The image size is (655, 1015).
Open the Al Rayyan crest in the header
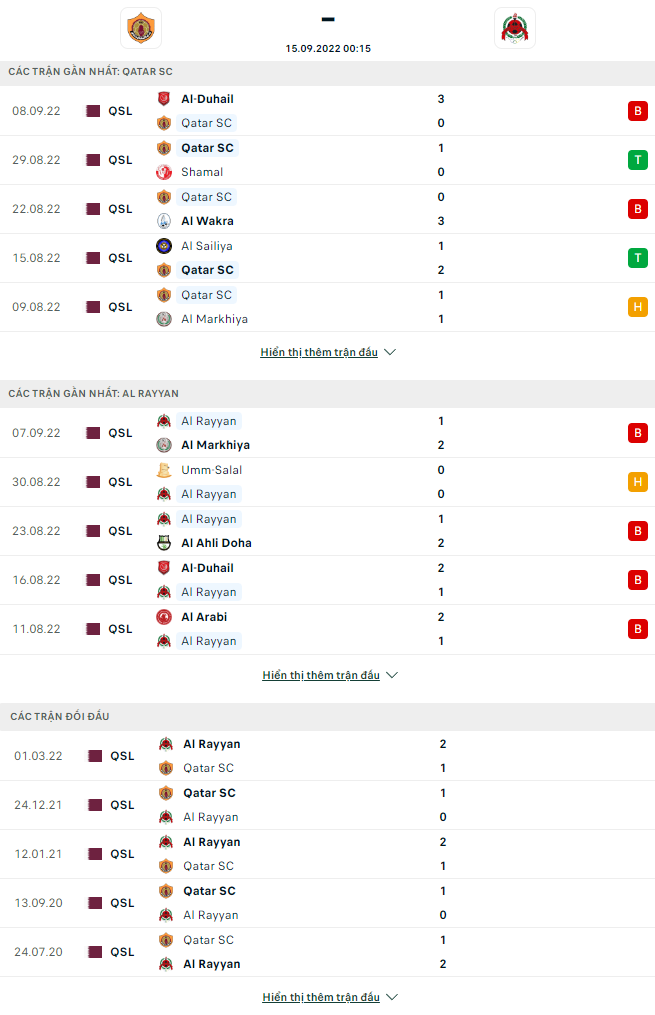pyautogui.click(x=515, y=28)
